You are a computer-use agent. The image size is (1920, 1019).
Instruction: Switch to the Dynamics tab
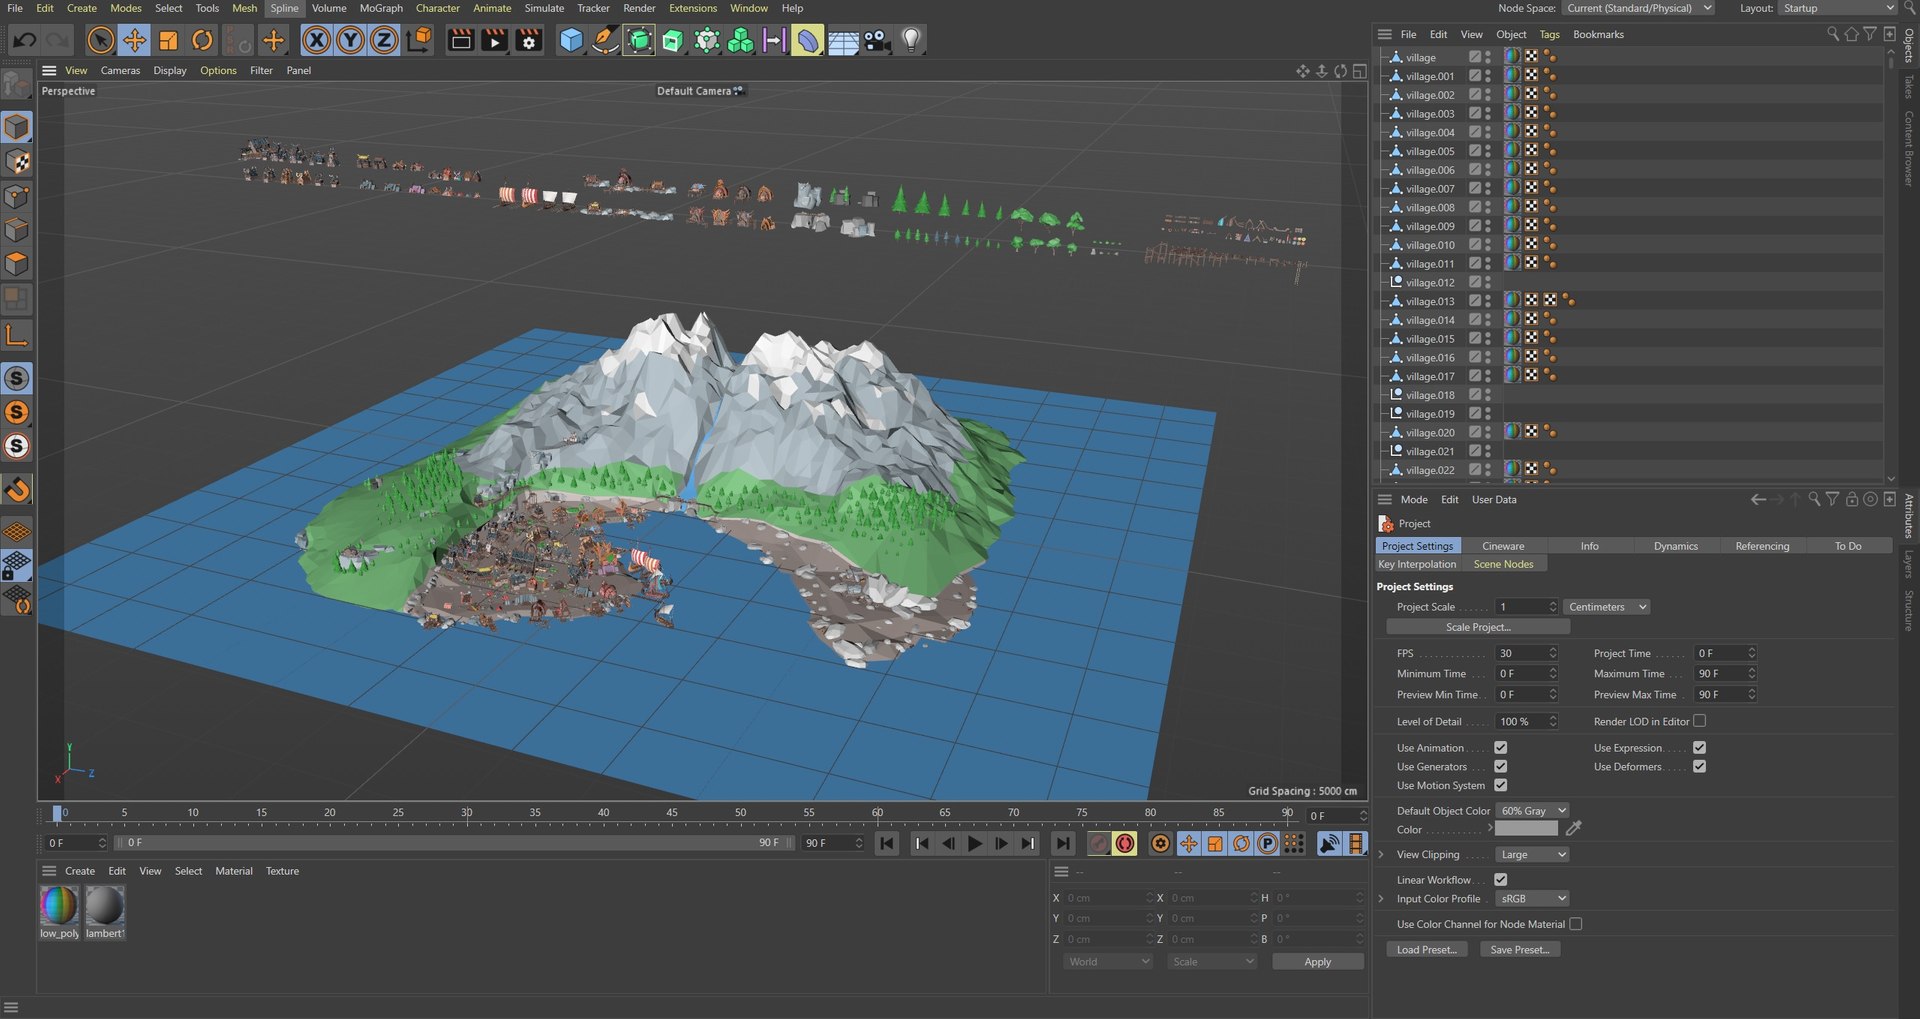1675,546
